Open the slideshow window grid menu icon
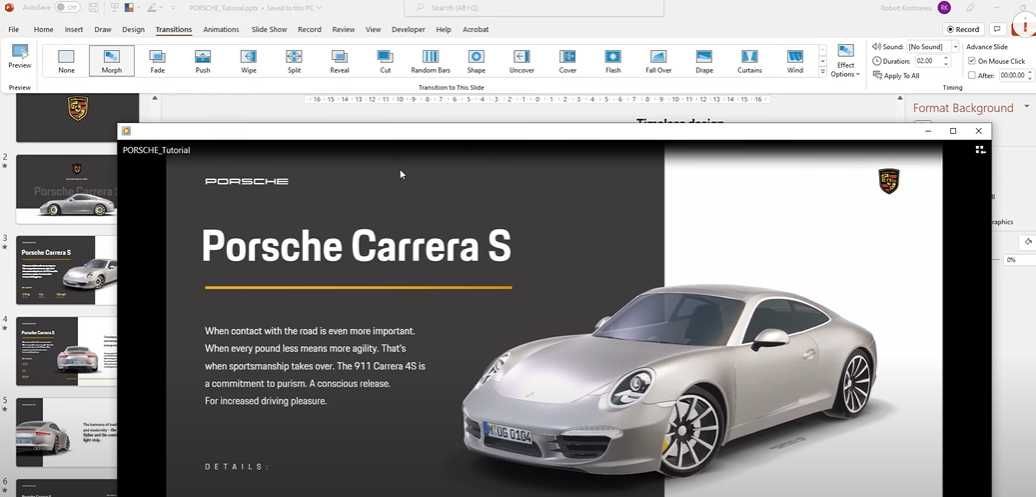The image size is (1036, 497). pyautogui.click(x=980, y=150)
